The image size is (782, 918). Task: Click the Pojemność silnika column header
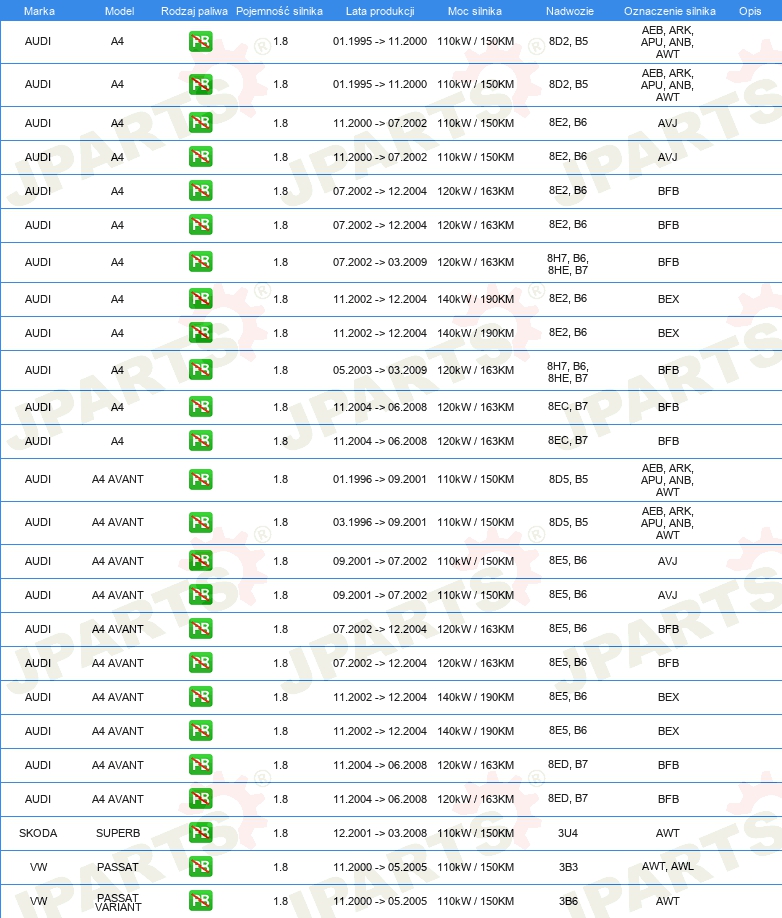click(279, 11)
